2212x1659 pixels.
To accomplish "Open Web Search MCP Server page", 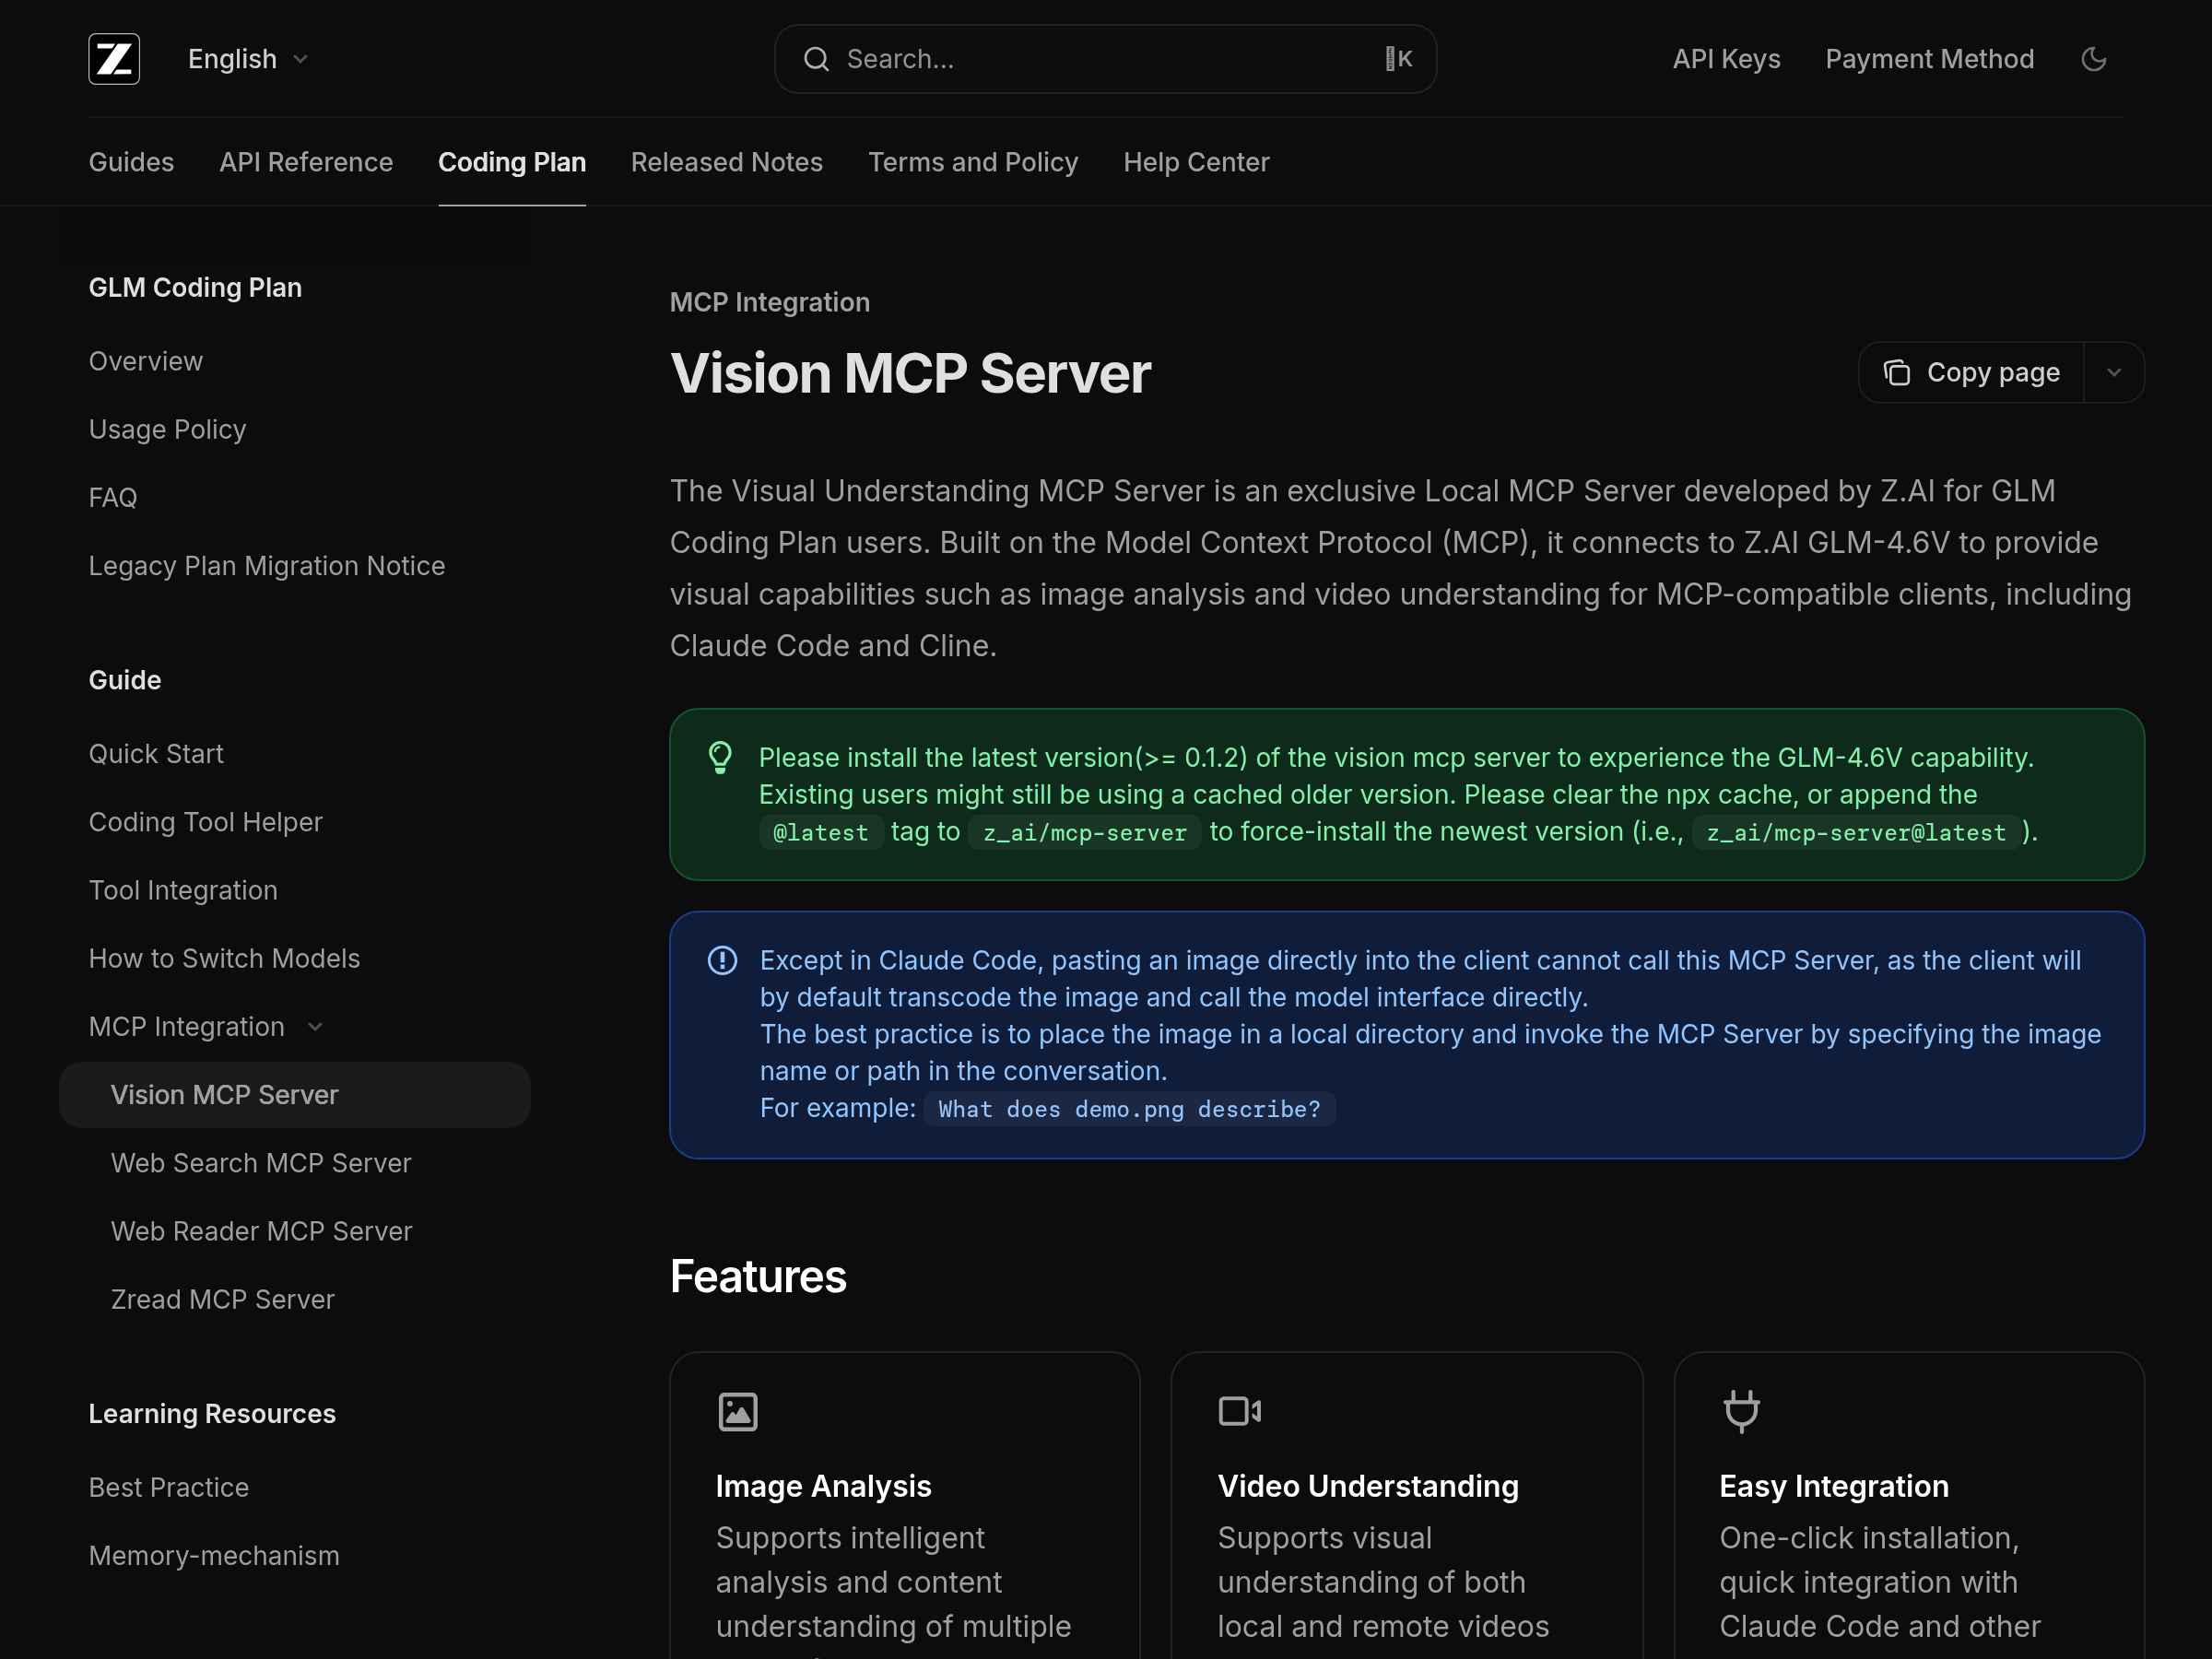I will pos(261,1163).
